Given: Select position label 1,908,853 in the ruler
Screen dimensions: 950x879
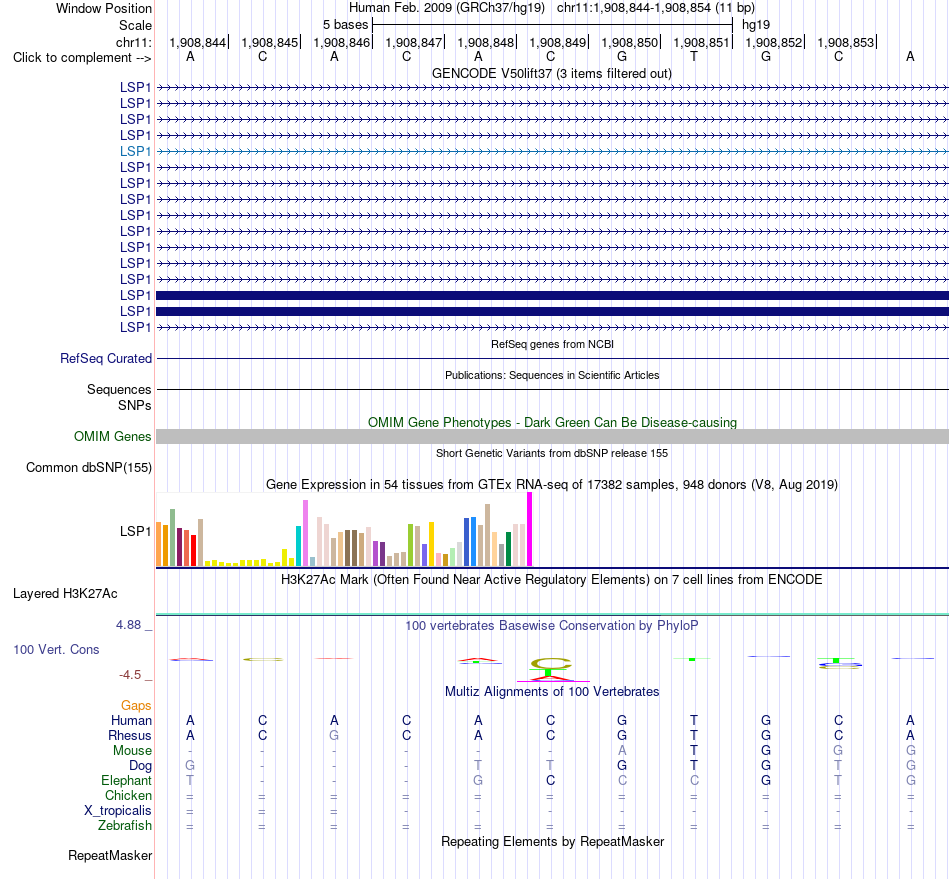Looking at the screenshot, I should (846, 42).
